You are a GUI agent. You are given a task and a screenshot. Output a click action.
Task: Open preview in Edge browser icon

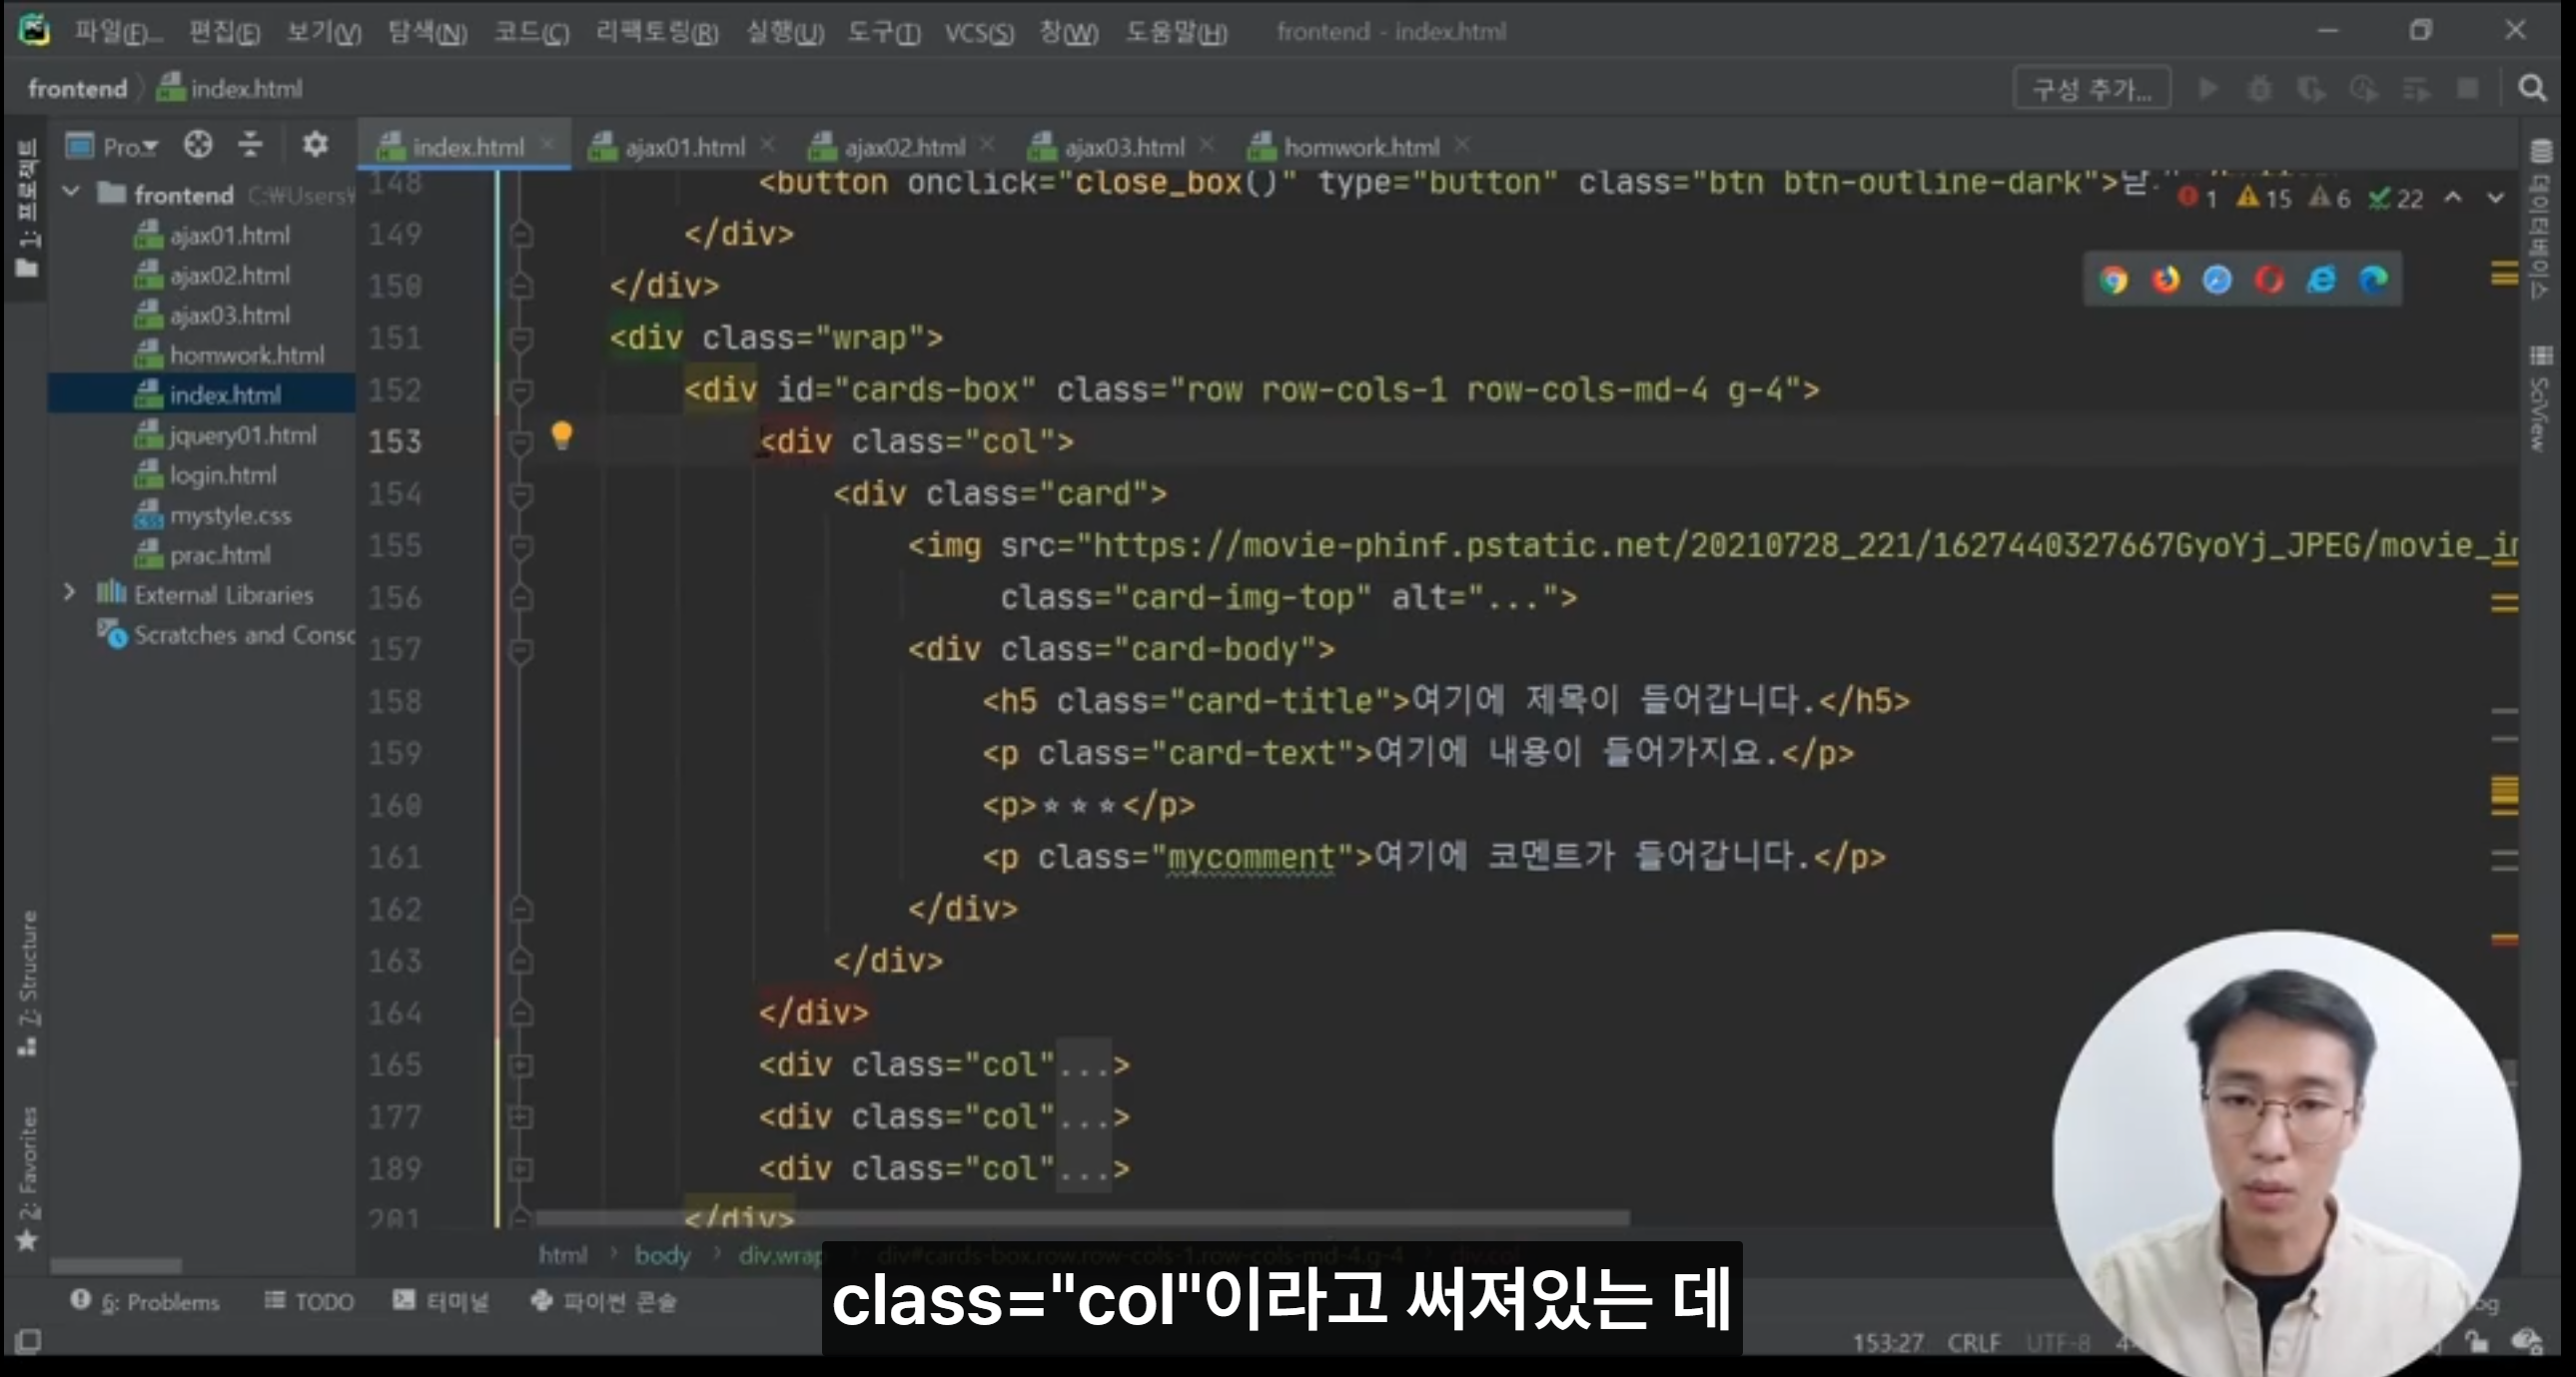click(2373, 279)
